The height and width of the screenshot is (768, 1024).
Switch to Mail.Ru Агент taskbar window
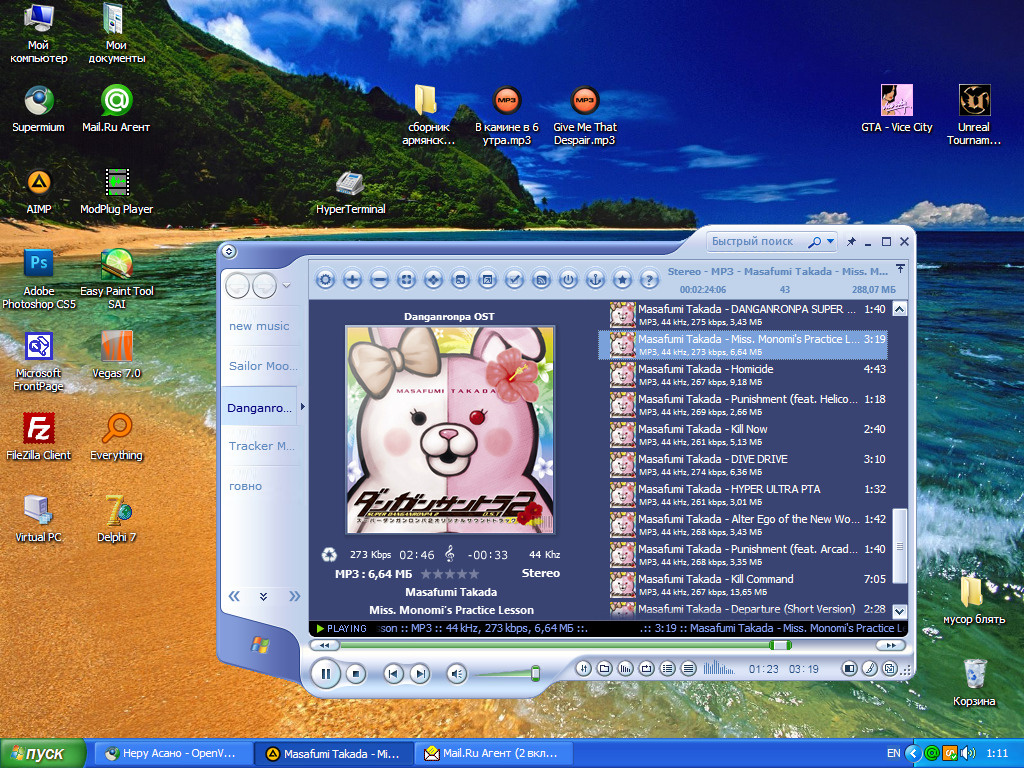coord(494,754)
